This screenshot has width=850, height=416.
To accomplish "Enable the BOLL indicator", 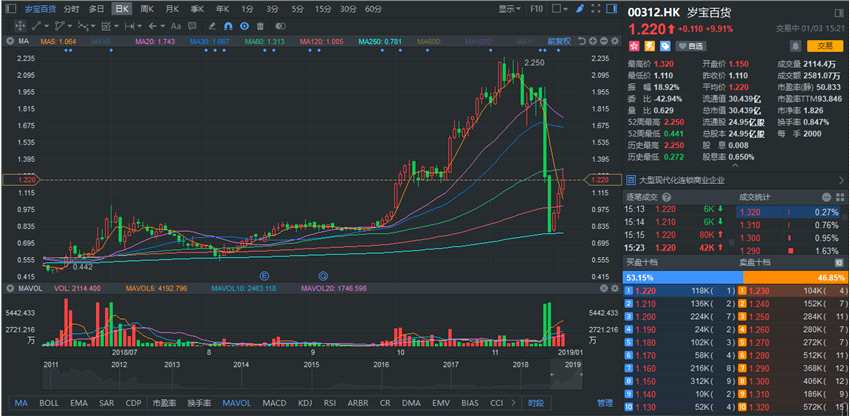I will tap(49, 403).
